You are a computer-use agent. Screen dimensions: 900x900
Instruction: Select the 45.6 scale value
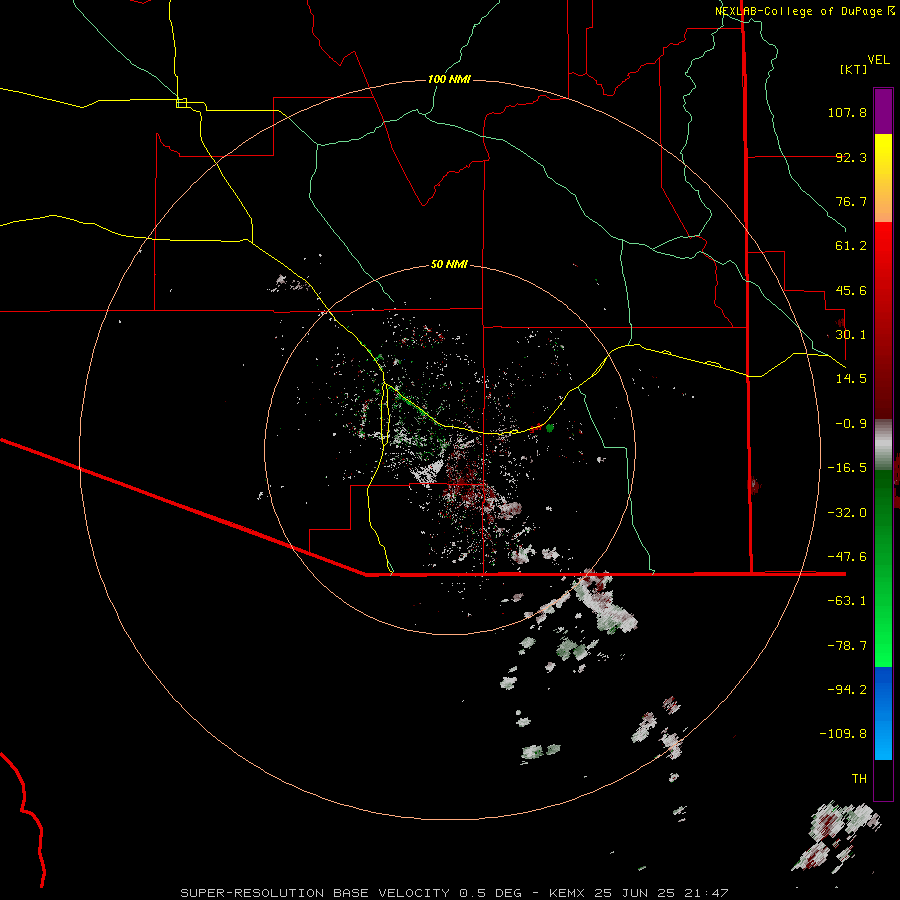(851, 290)
